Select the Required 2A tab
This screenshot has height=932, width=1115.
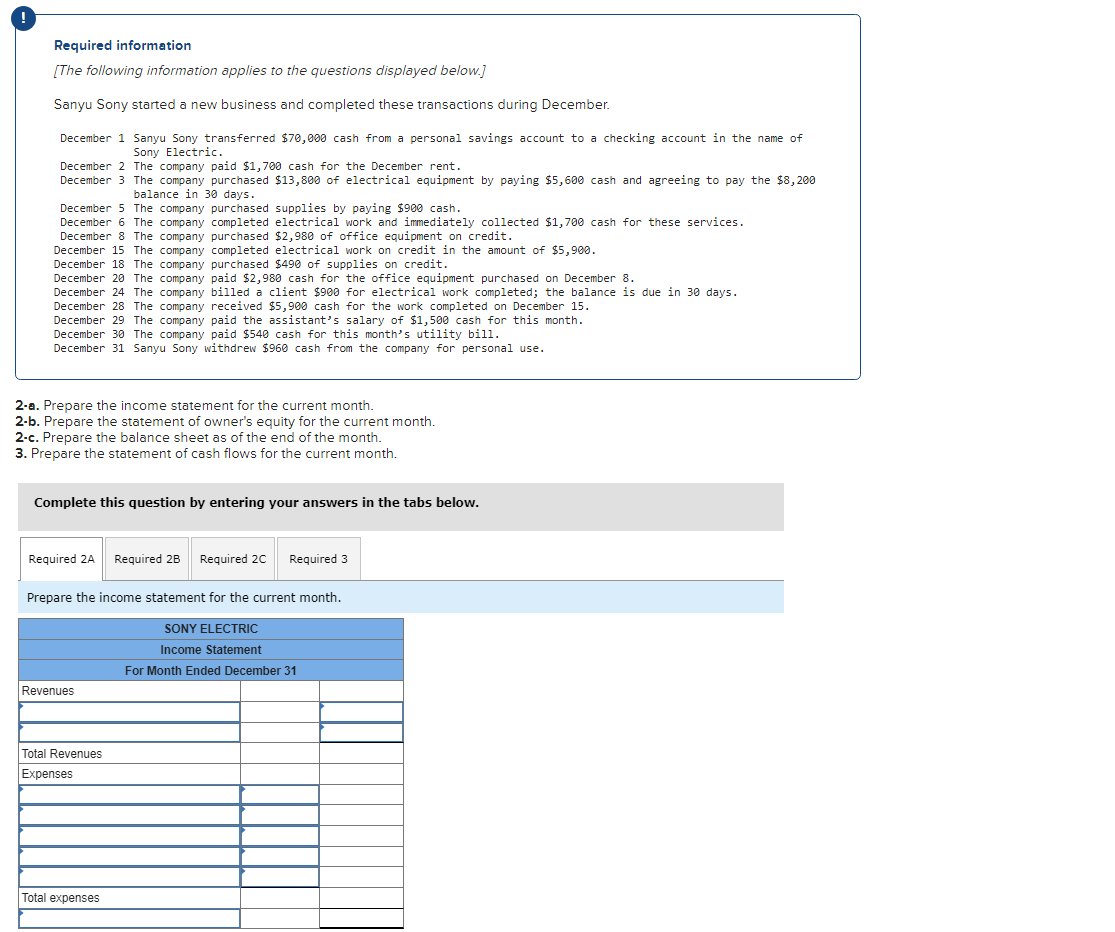61,559
